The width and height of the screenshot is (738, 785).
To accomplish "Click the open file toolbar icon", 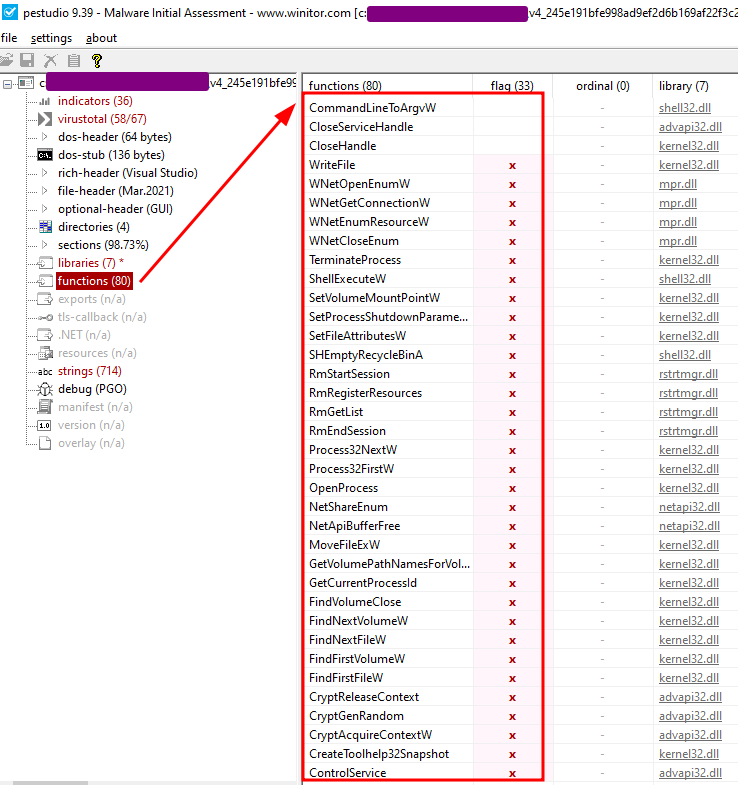I will tap(8, 61).
